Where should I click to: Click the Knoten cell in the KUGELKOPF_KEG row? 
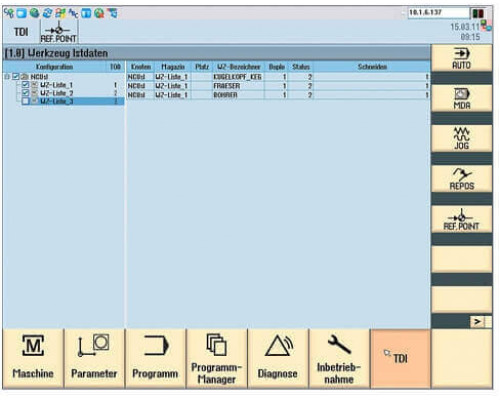coord(140,77)
